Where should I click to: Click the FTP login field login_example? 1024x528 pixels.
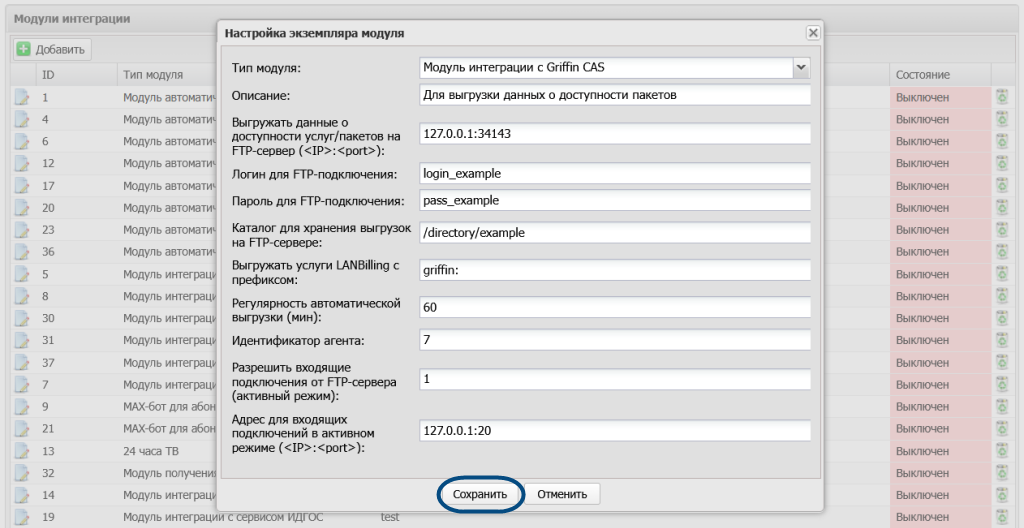tap(615, 173)
